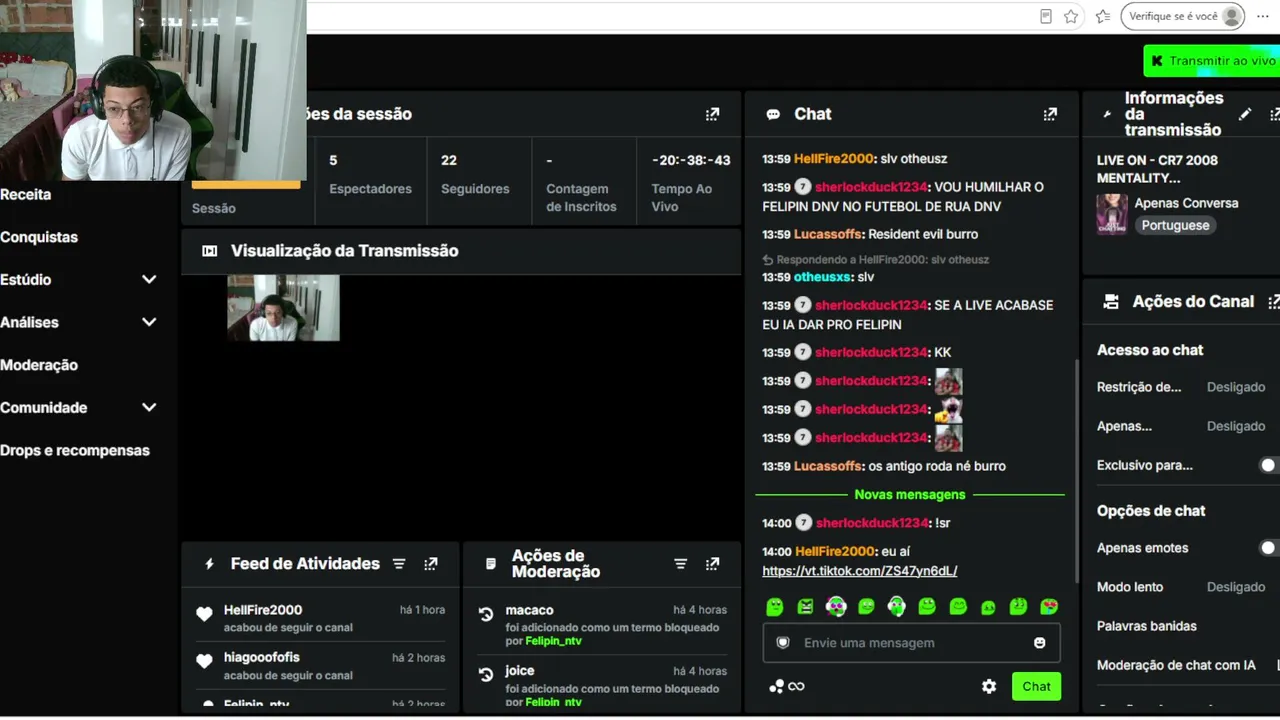The height and width of the screenshot is (720, 1280).
Task: Open Drops e recompensas in the sidebar
Action: [x=75, y=450]
